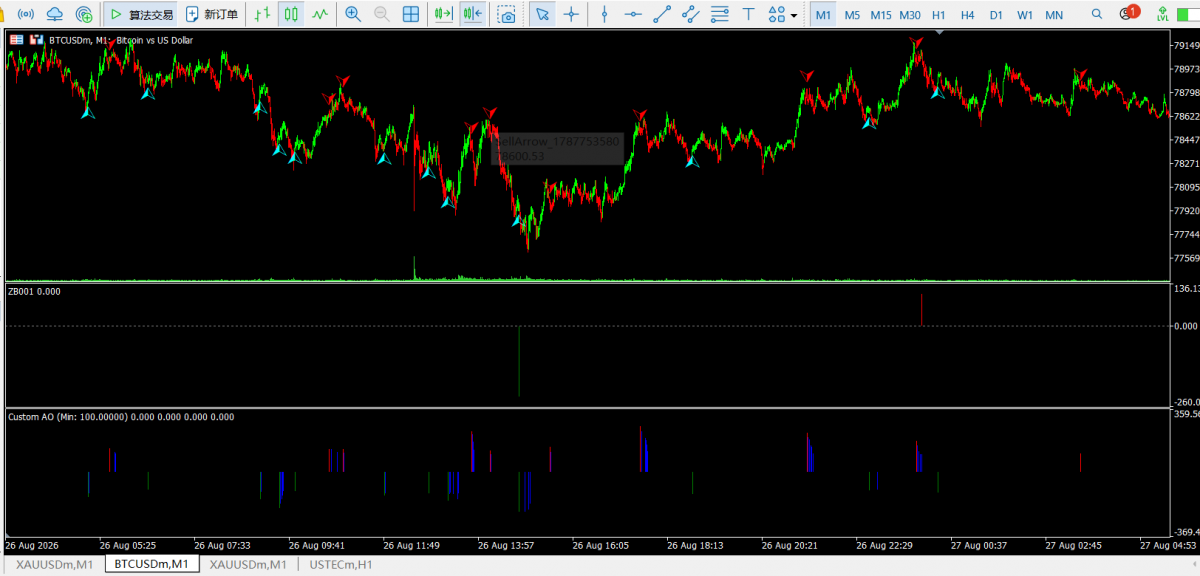Switch chart to bar chart type
Viewport: 1200px width, 576px height.
(262, 15)
